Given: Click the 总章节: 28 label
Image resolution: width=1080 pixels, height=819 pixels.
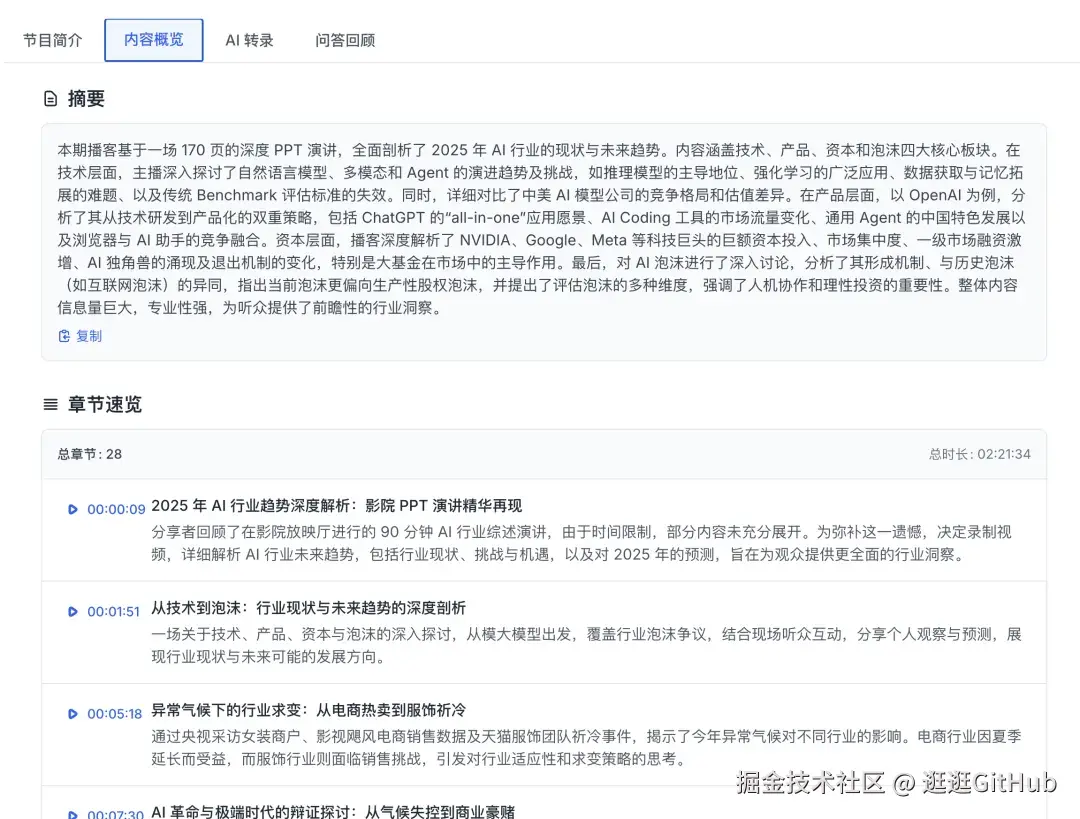Looking at the screenshot, I should point(87,454).
